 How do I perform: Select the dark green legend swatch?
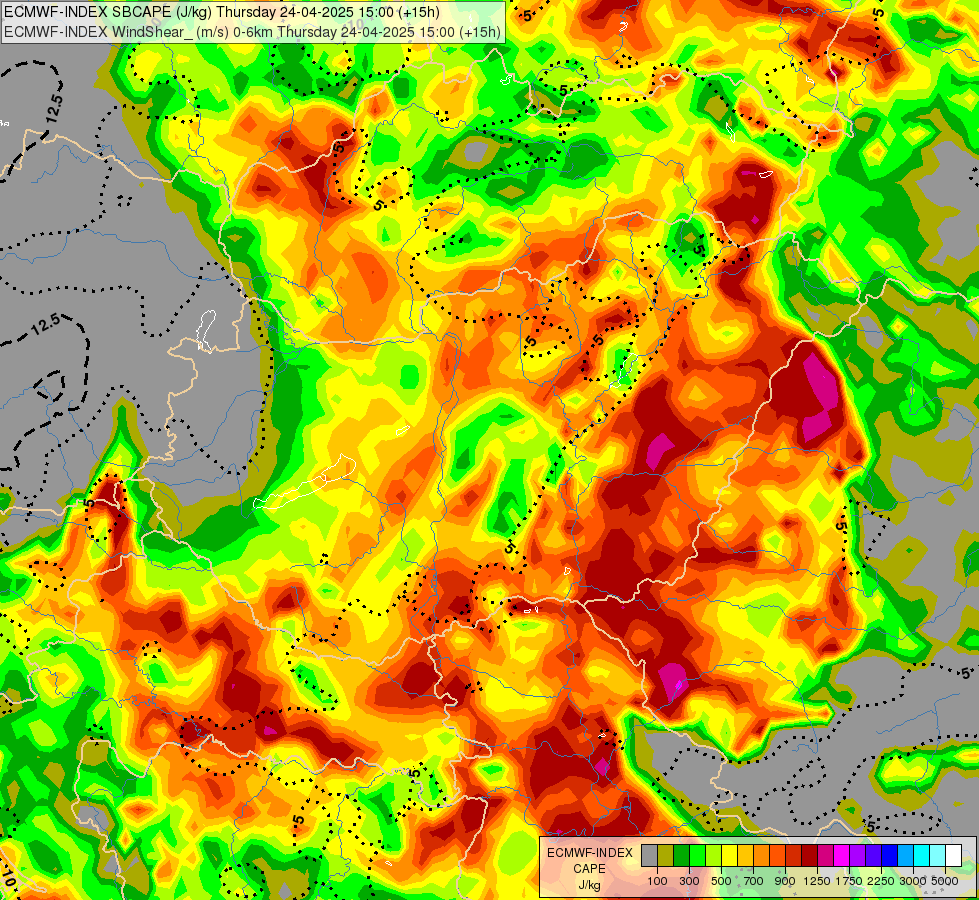click(x=681, y=855)
